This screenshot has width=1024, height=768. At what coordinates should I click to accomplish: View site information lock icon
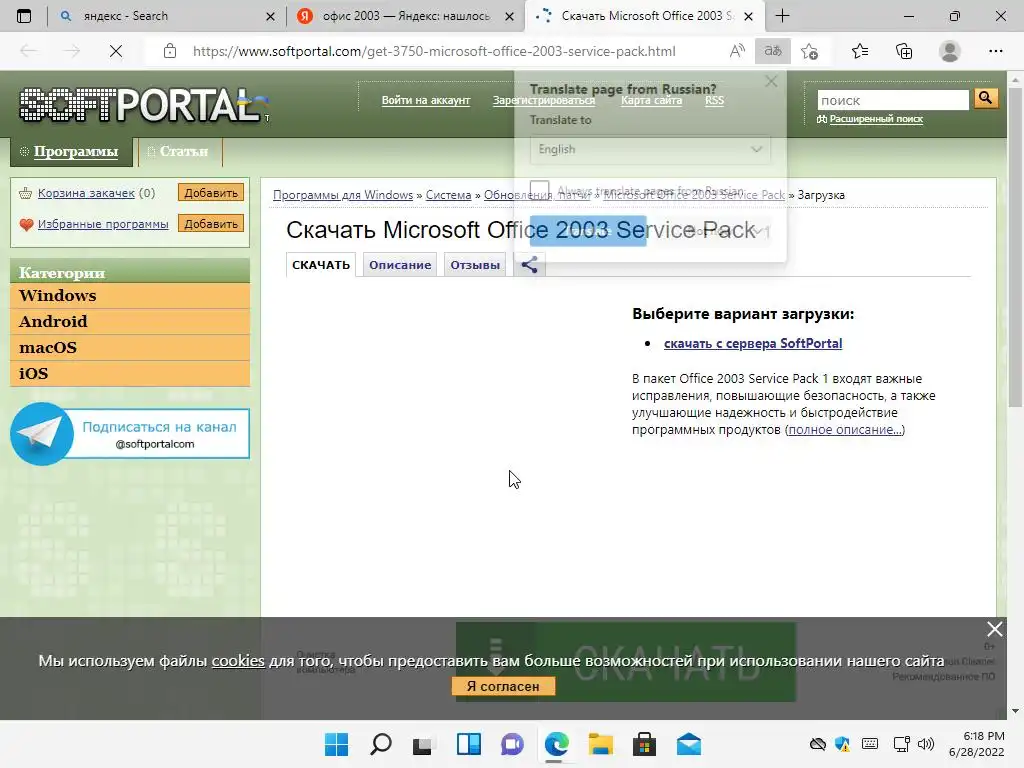170,51
